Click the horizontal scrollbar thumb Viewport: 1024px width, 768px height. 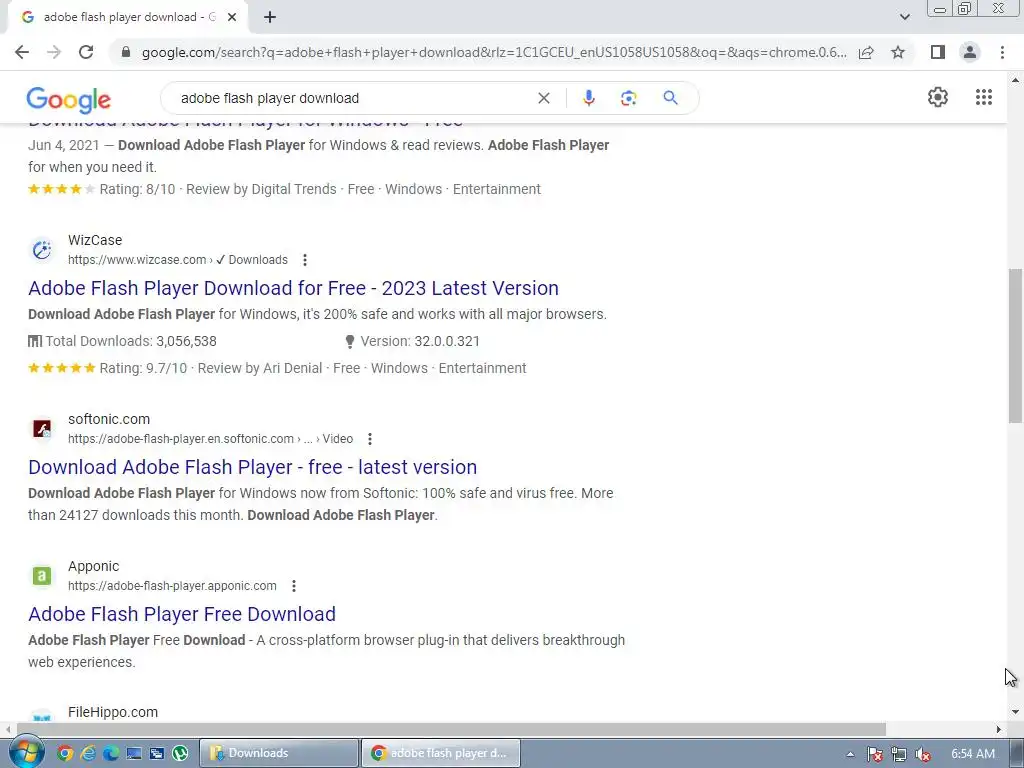pos(451,729)
